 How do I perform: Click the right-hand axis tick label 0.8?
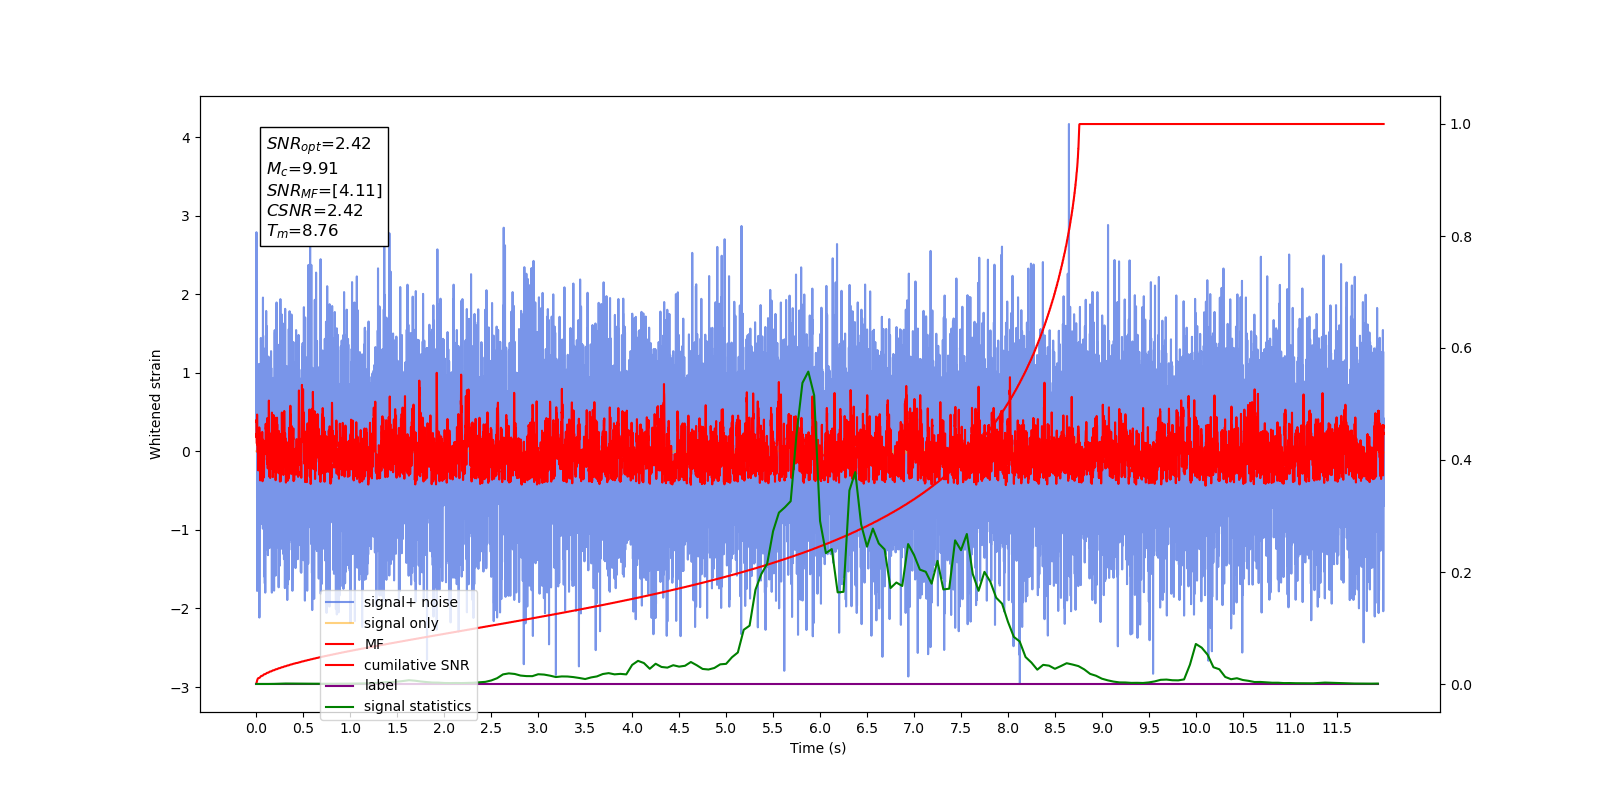[1461, 237]
